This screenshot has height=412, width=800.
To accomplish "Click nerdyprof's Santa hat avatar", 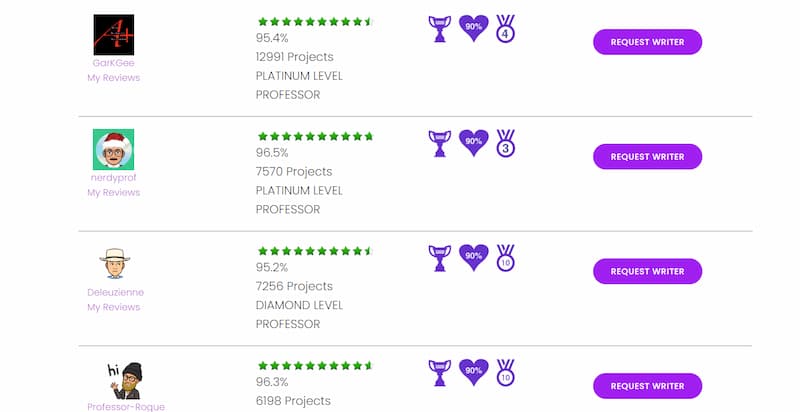I will [x=113, y=149].
